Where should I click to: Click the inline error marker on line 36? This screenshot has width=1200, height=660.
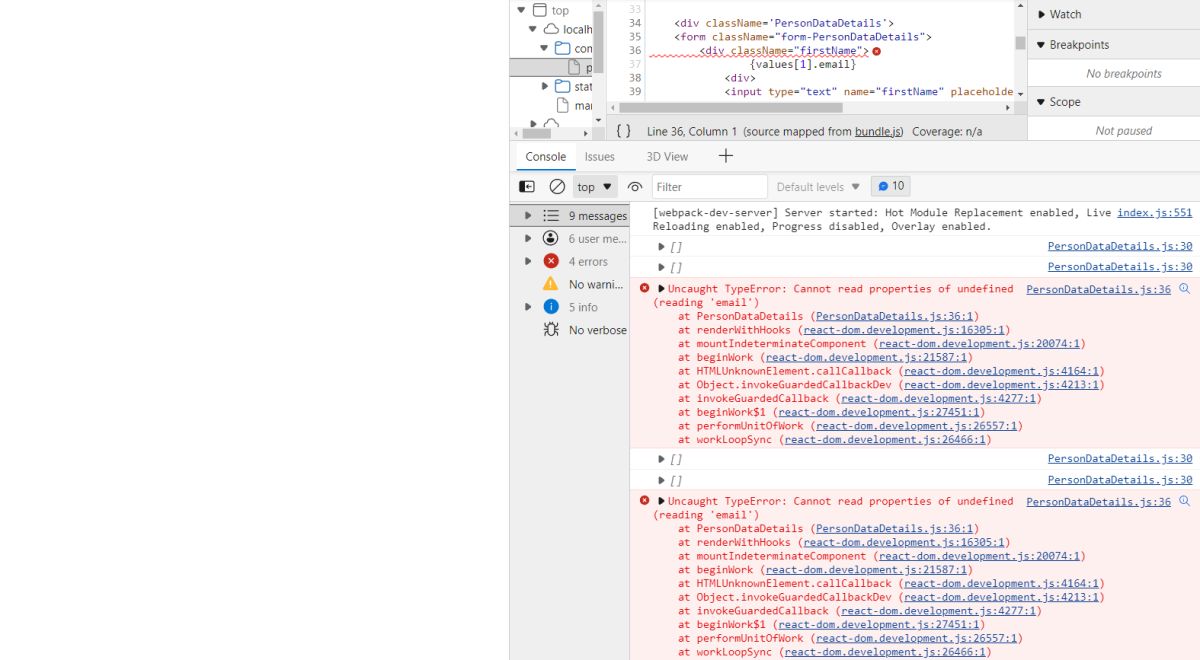pos(877,51)
